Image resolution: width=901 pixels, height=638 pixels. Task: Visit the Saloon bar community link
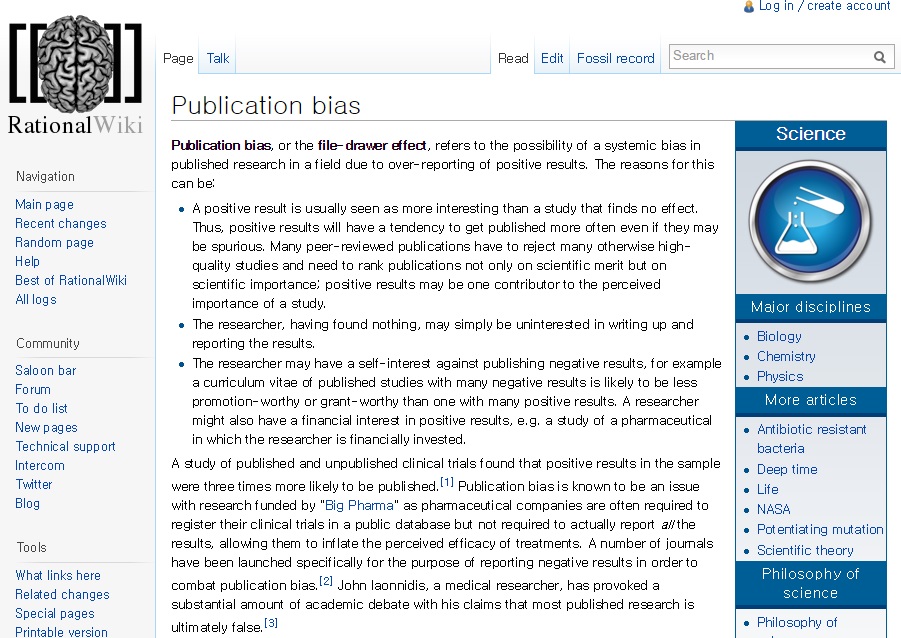tap(45, 370)
